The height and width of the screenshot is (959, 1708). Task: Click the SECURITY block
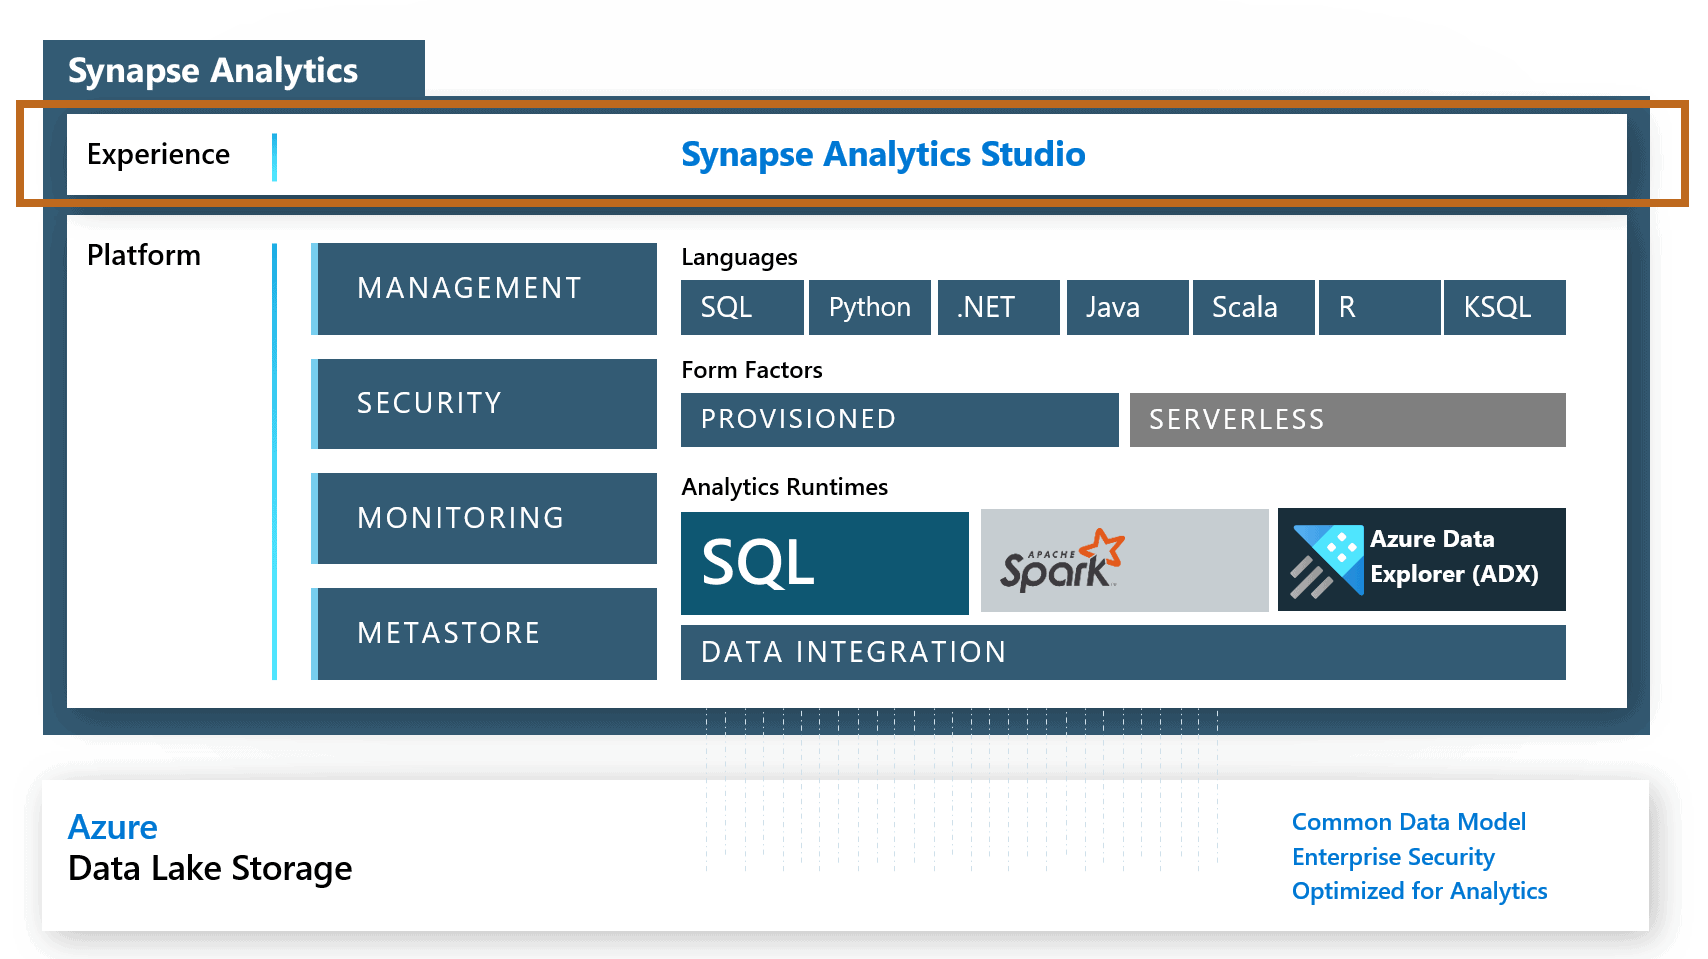[x=484, y=404]
